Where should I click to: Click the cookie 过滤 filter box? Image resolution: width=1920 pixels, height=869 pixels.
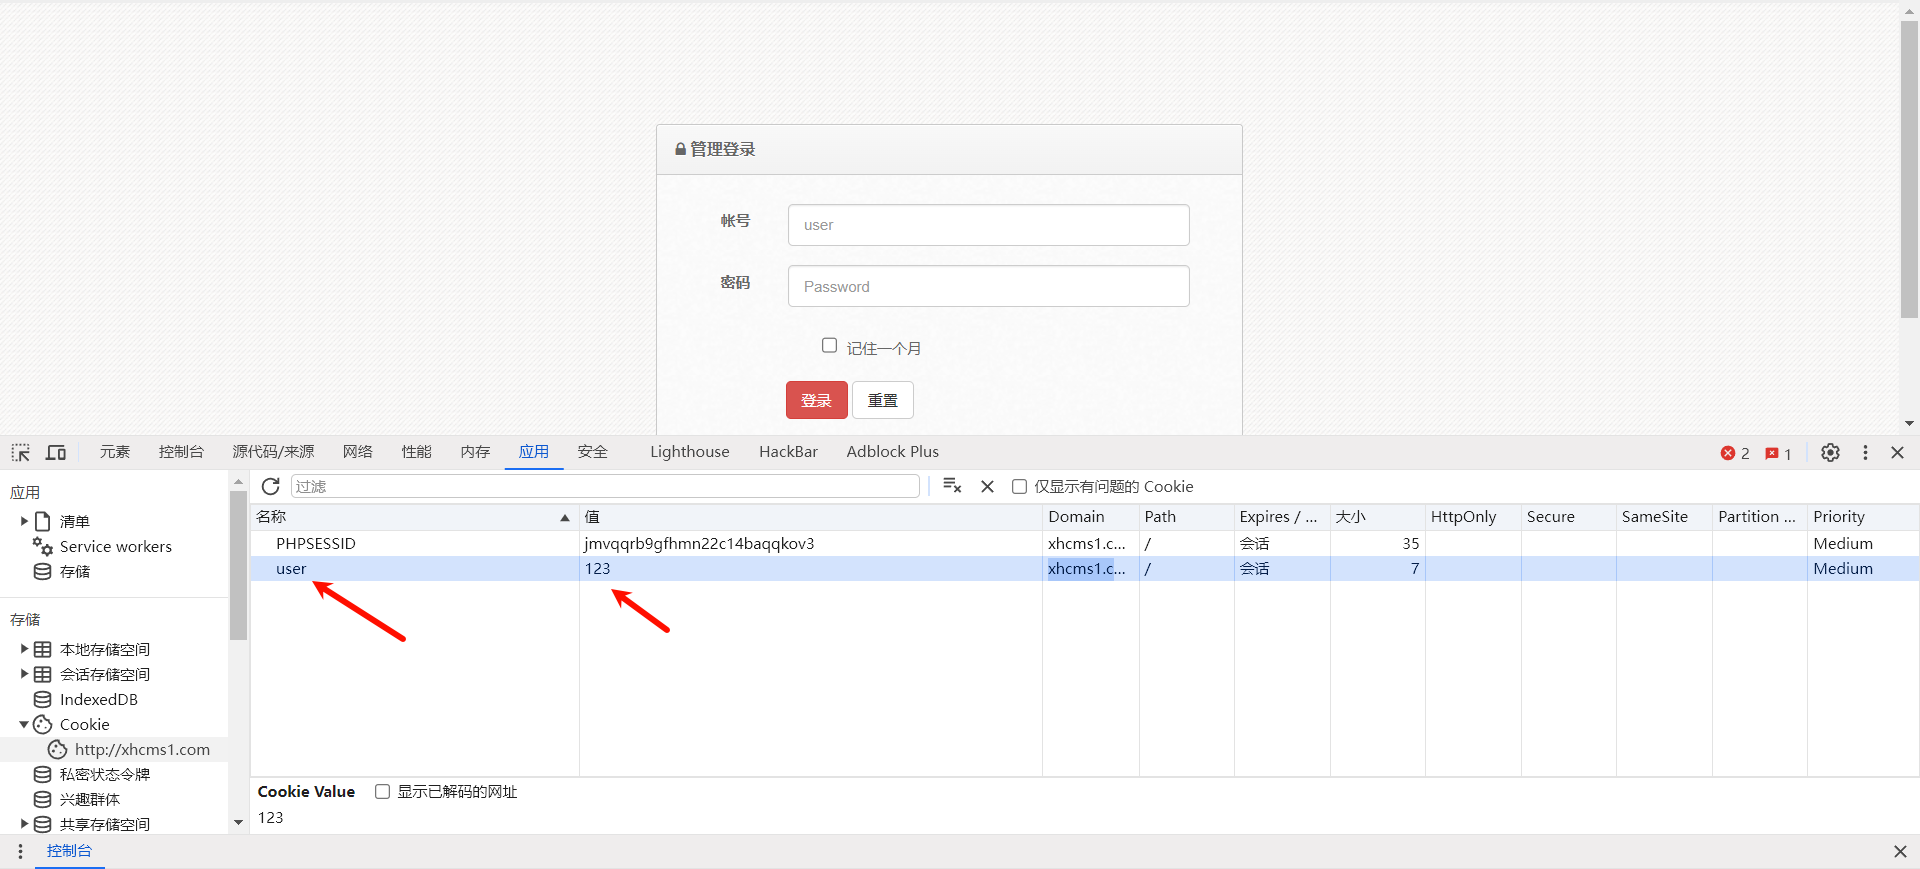[605, 486]
